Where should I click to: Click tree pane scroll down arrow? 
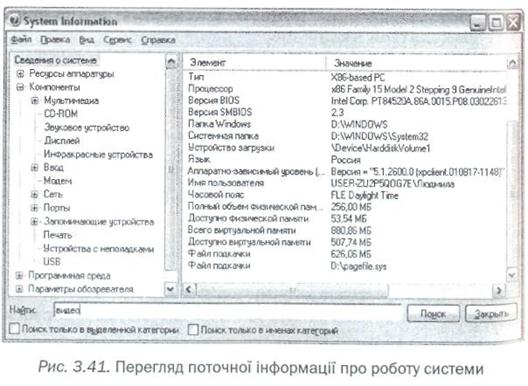pos(170,289)
